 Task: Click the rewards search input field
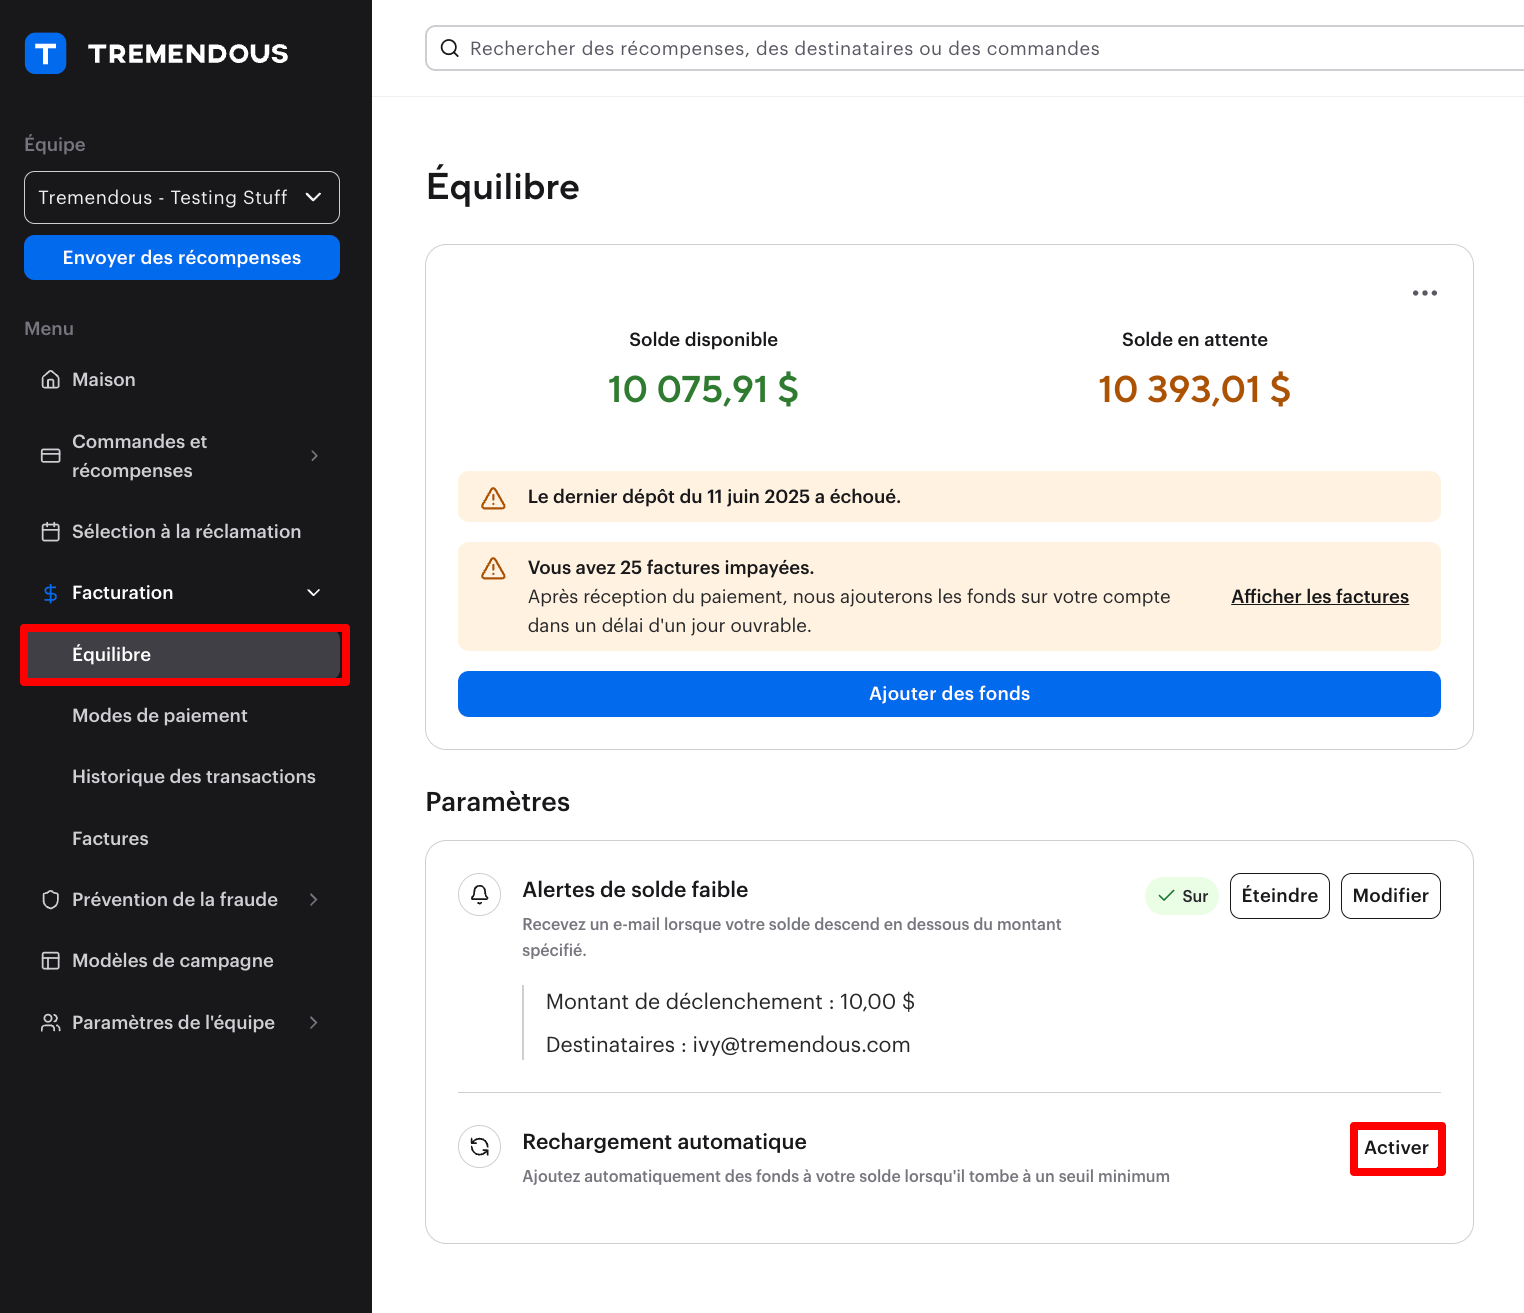point(900,49)
